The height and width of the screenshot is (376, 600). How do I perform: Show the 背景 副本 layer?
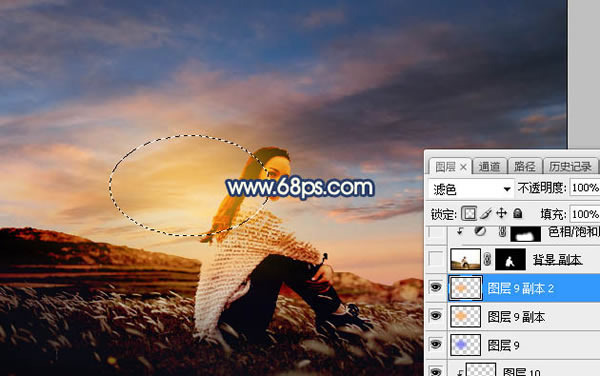click(436, 259)
